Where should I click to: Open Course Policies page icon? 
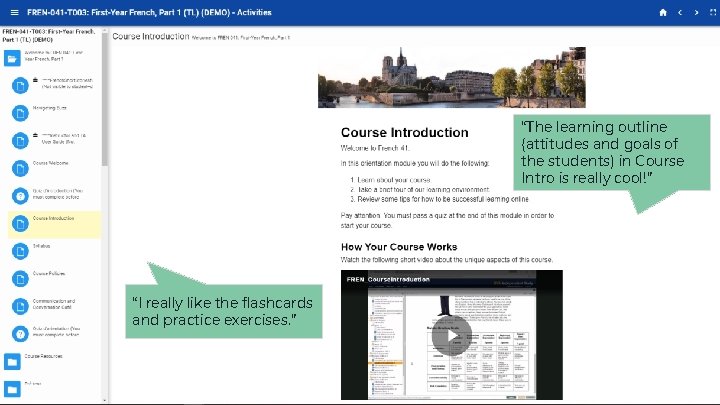pos(20,279)
